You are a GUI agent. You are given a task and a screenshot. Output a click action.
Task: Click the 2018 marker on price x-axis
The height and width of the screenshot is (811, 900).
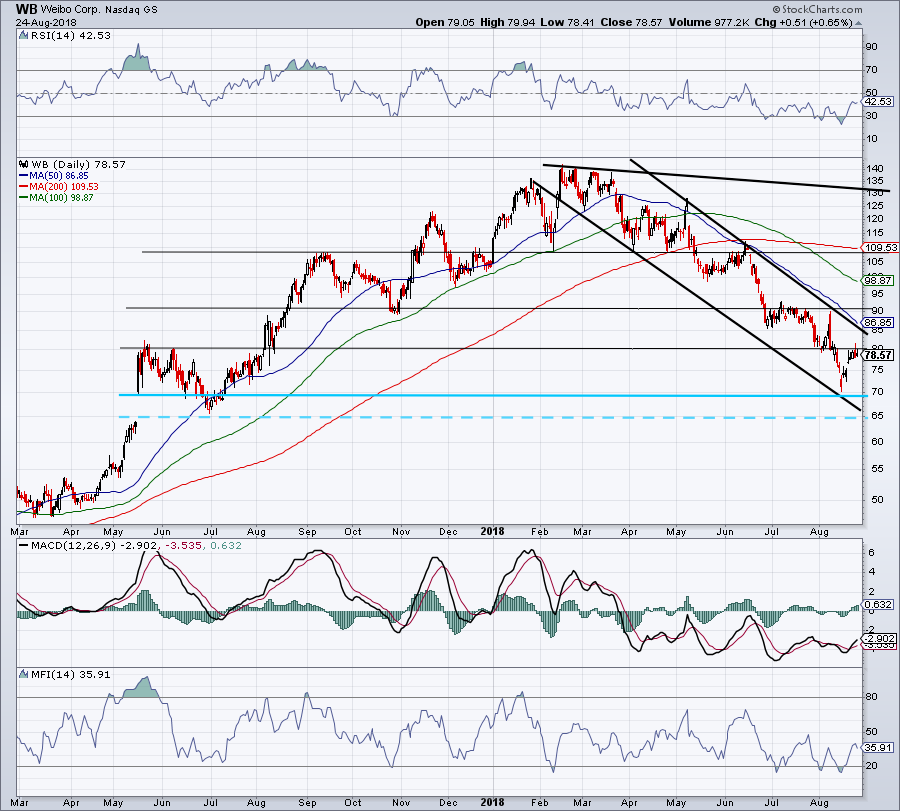(x=493, y=530)
